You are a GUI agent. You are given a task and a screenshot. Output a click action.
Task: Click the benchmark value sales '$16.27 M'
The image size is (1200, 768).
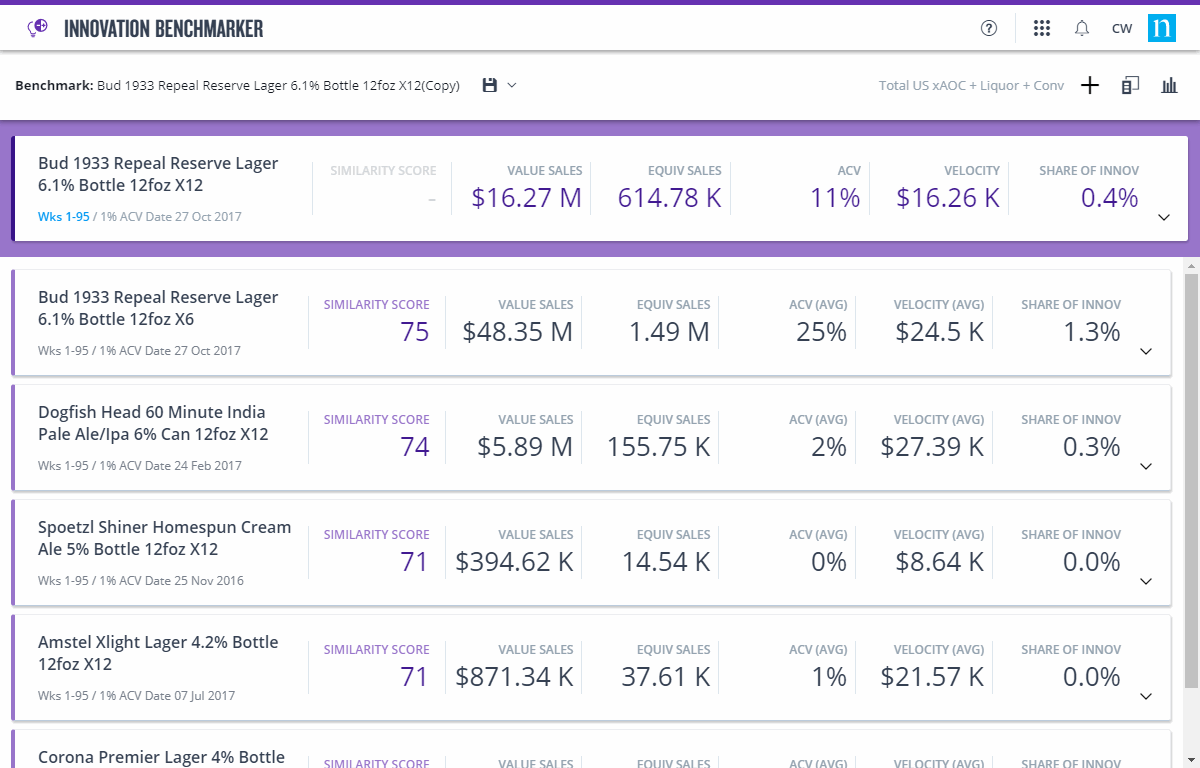tap(527, 198)
